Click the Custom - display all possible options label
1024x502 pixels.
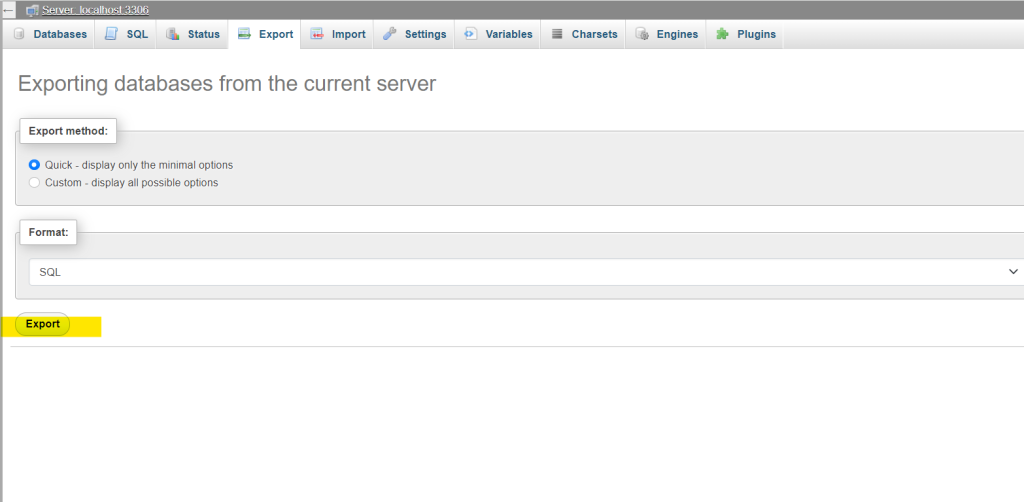click(x=131, y=183)
